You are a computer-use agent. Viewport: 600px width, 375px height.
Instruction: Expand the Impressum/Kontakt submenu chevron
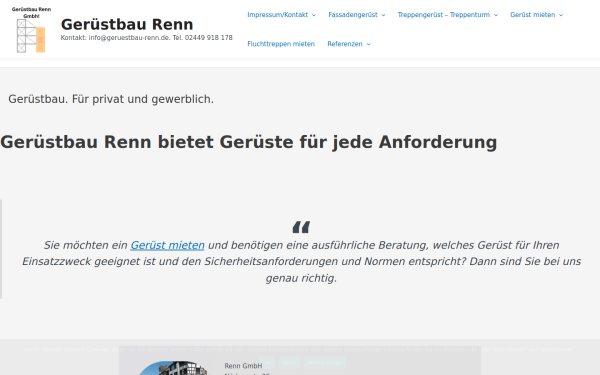pyautogui.click(x=314, y=15)
